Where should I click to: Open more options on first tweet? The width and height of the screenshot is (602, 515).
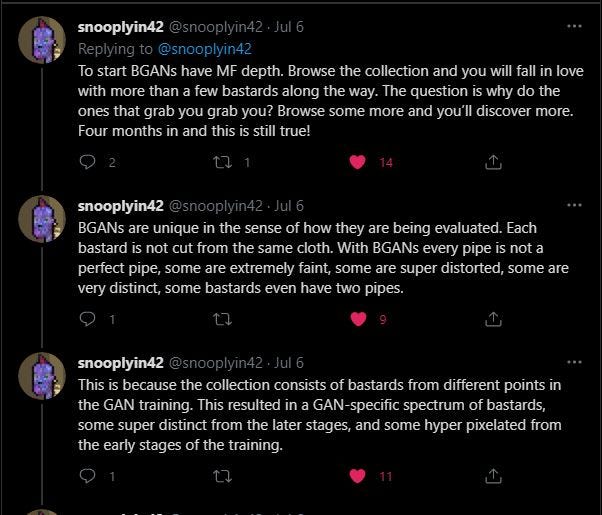click(x=573, y=26)
